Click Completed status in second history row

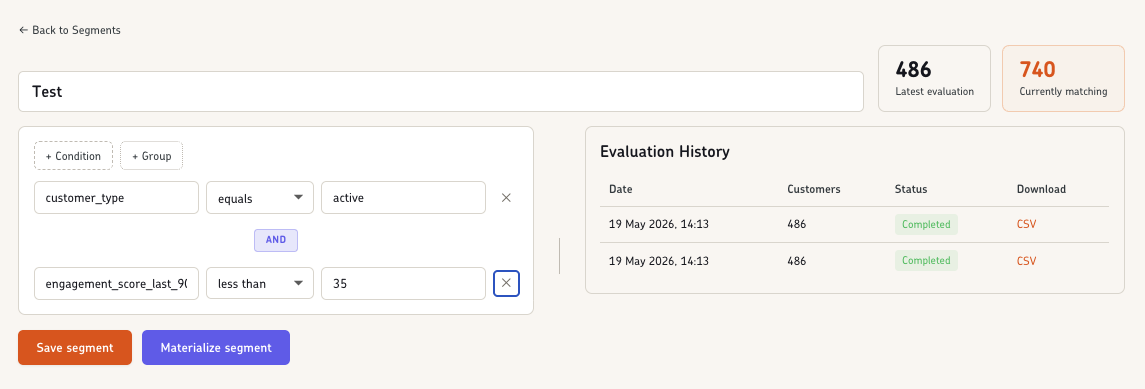coord(926,261)
